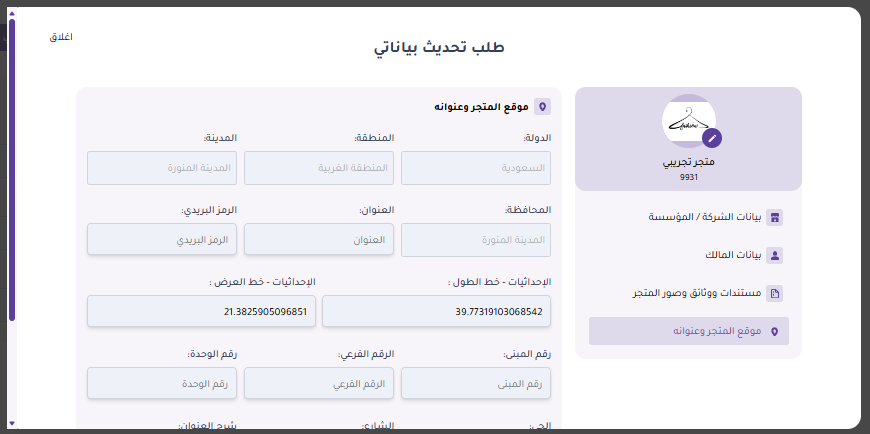870x434 pixels.
Task: Open the المدينة city field
Action: [x=162, y=168]
